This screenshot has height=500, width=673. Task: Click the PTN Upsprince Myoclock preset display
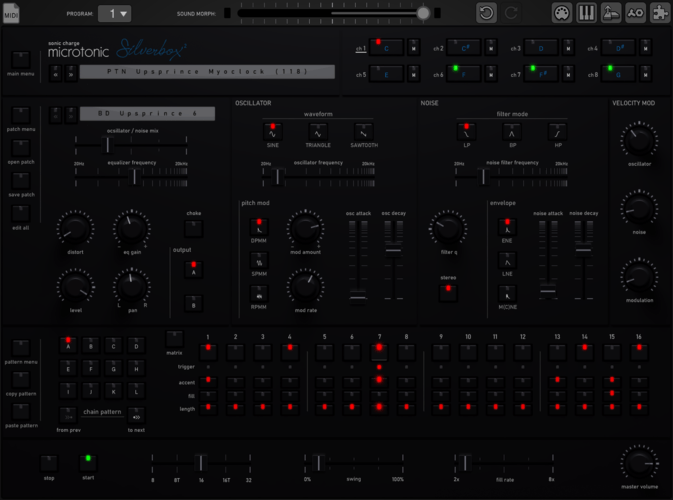[x=207, y=72]
